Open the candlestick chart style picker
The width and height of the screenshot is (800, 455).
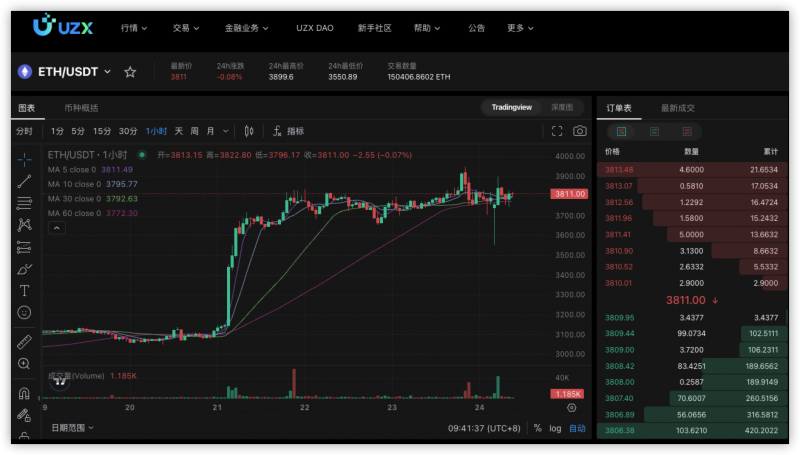248,131
